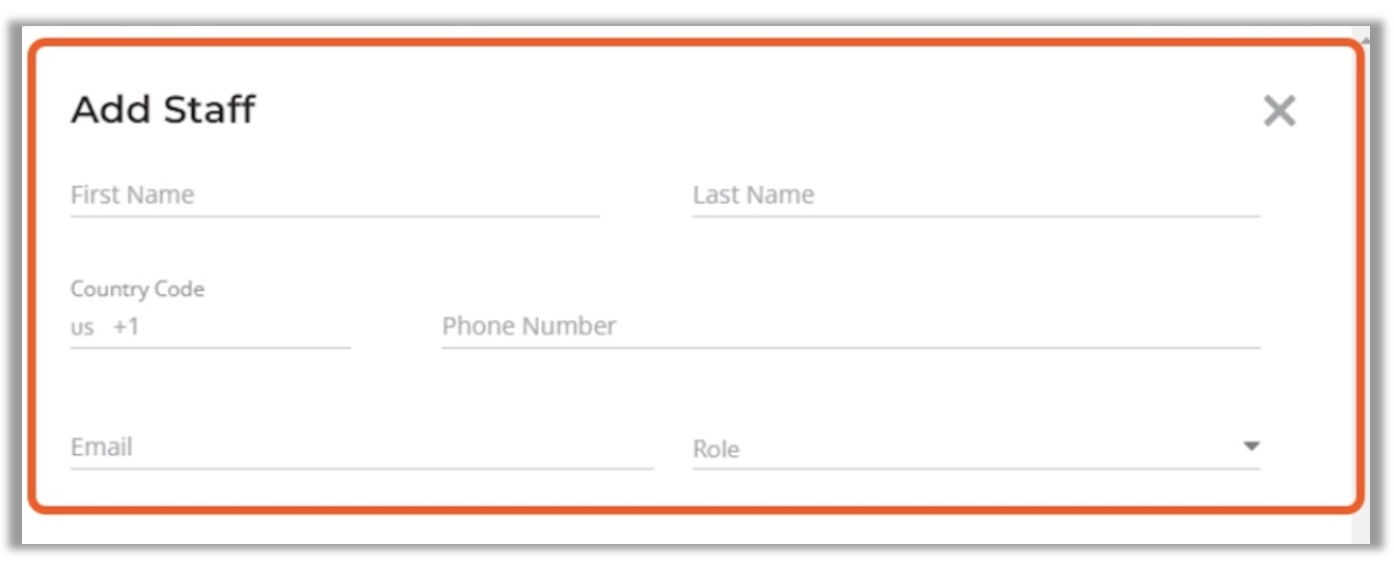The width and height of the screenshot is (1394, 566).
Task: Click the "First Name" placeholder text
Action: point(132,195)
